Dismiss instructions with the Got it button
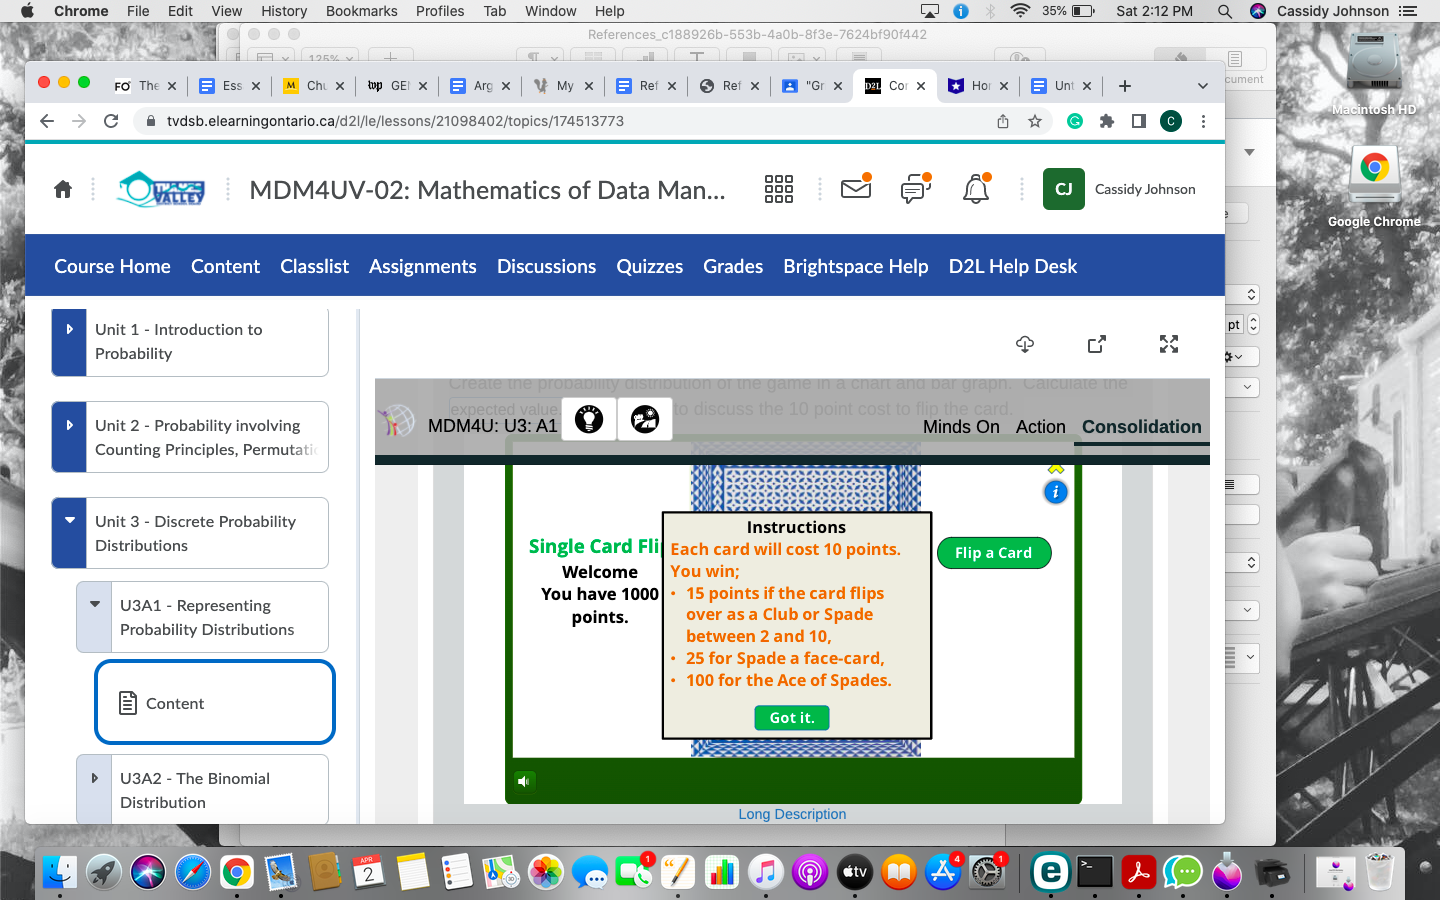This screenshot has width=1440, height=900. 791,718
